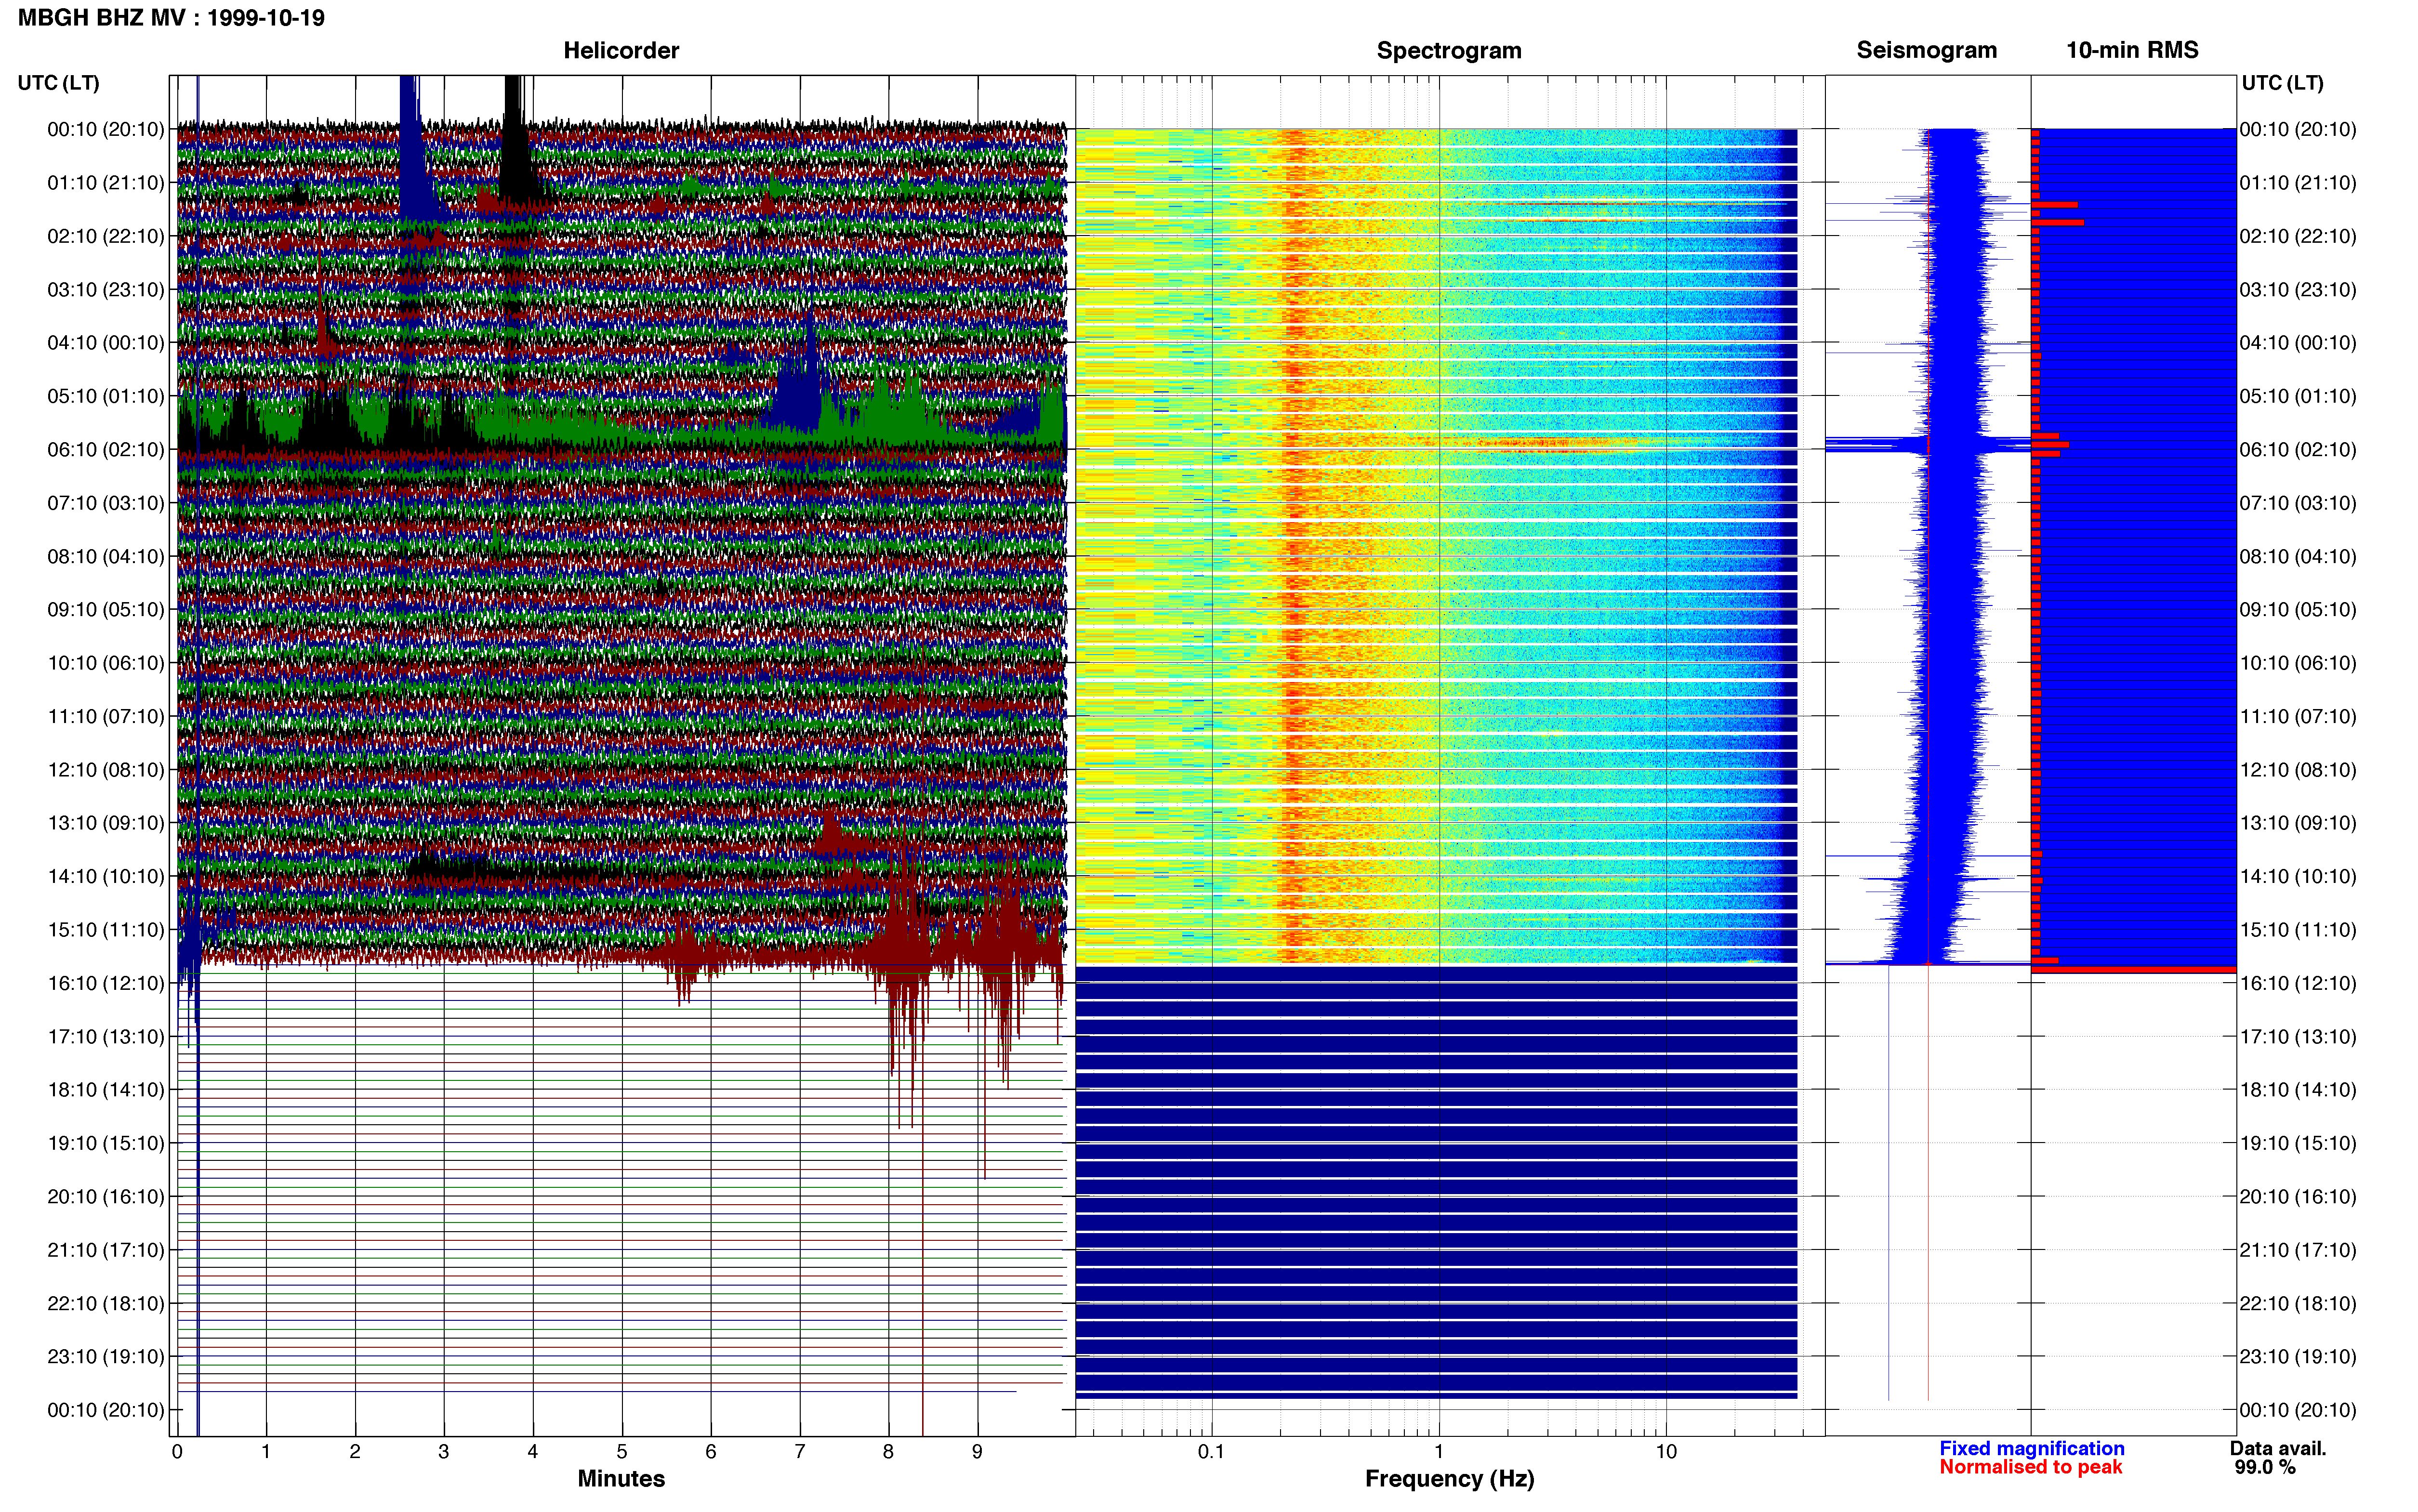Screen dimensions: 2418x1512
Task: Click Minutes axis tick label '2'
Action: coord(355,1452)
